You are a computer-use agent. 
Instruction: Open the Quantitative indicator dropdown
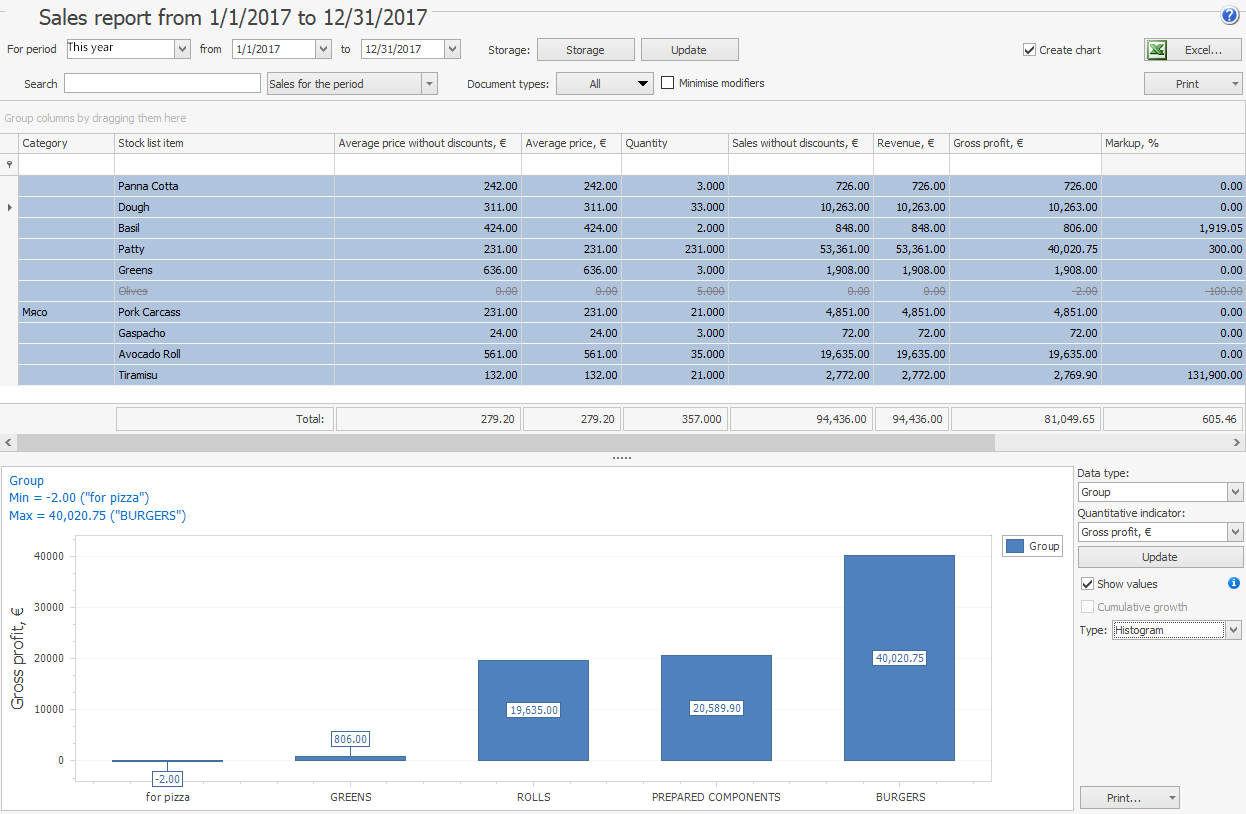(1234, 532)
